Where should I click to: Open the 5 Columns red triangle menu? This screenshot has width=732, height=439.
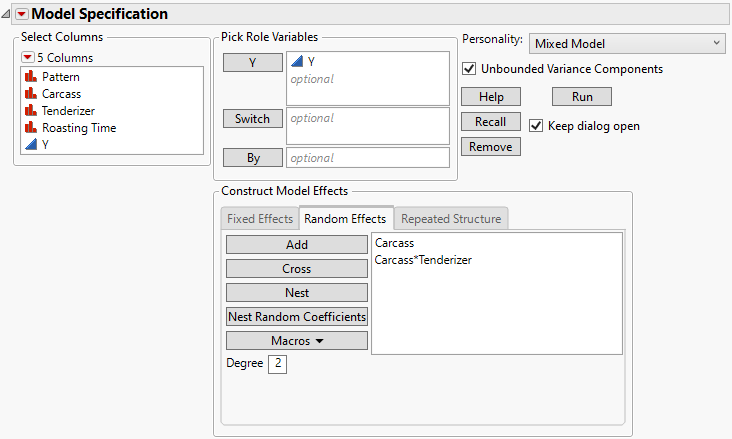[28, 57]
